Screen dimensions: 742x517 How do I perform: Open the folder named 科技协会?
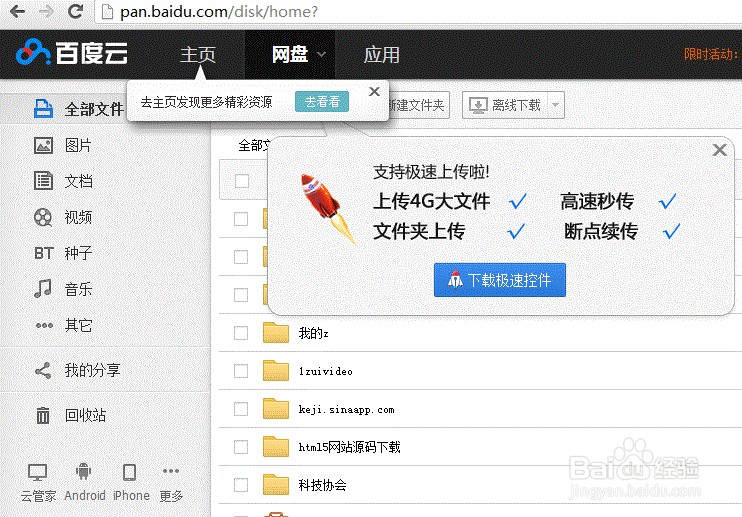pos(322,485)
